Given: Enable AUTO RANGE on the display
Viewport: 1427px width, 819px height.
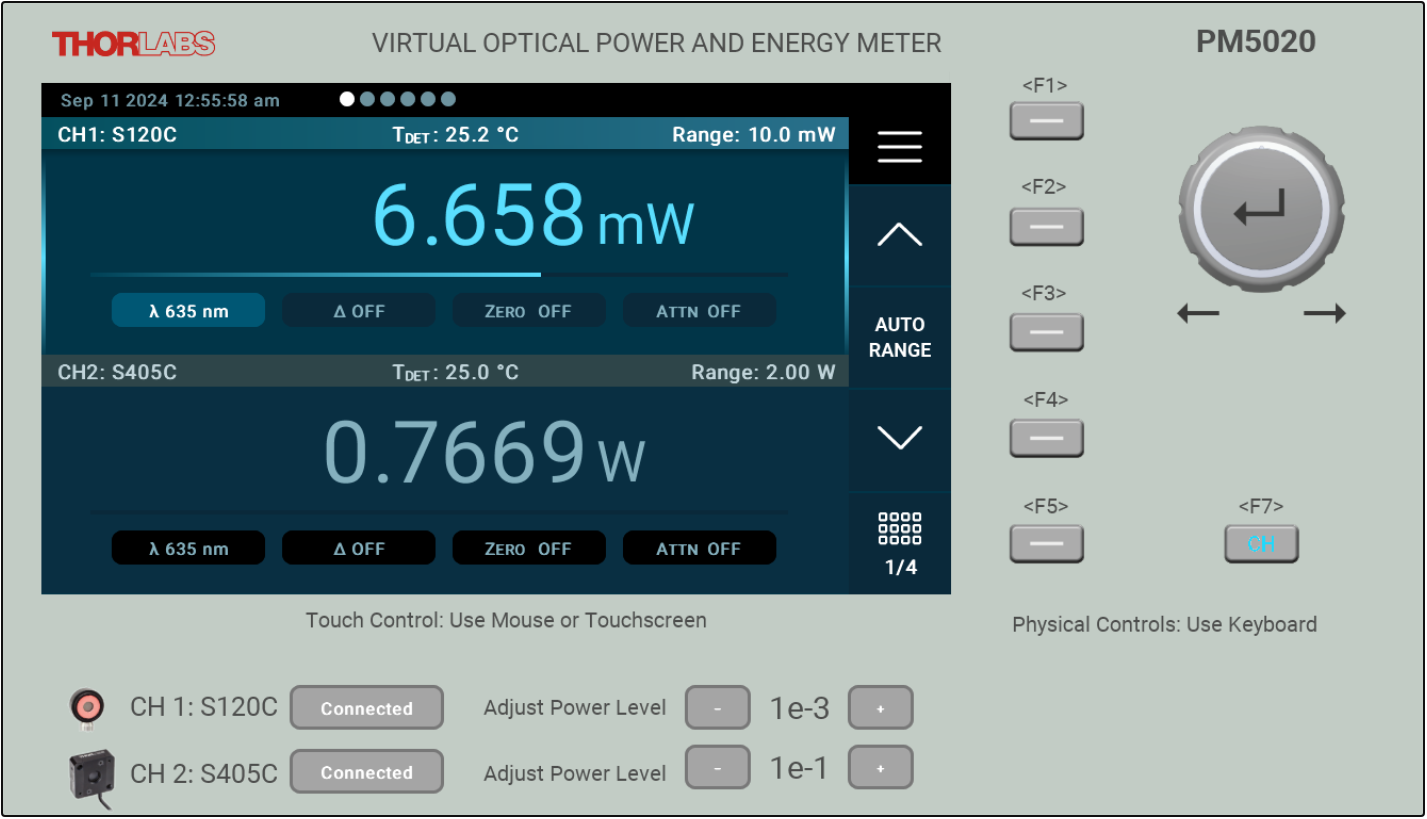Looking at the screenshot, I should pyautogui.click(x=899, y=337).
